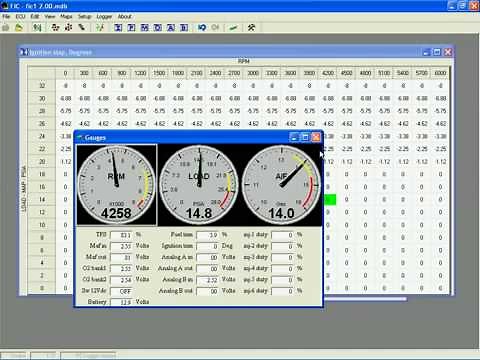Click the inj-6 duty field
This screenshot has height=360, width=480.
[283, 291]
